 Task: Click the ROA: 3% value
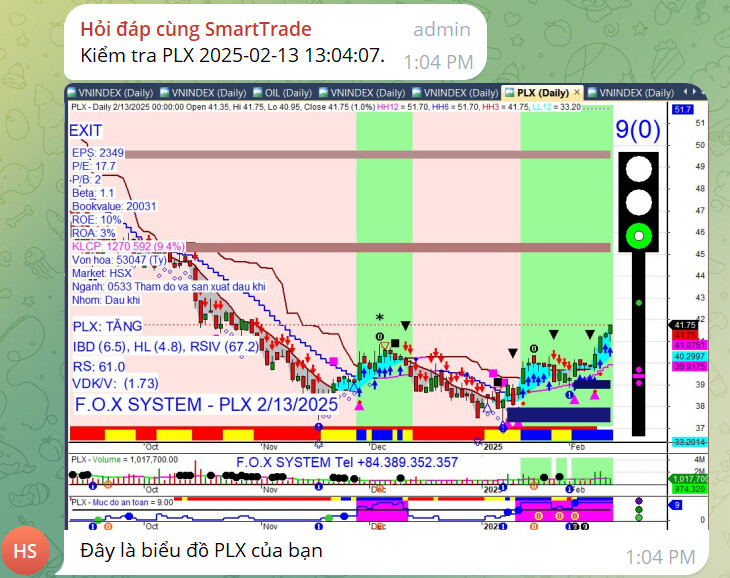(x=94, y=233)
